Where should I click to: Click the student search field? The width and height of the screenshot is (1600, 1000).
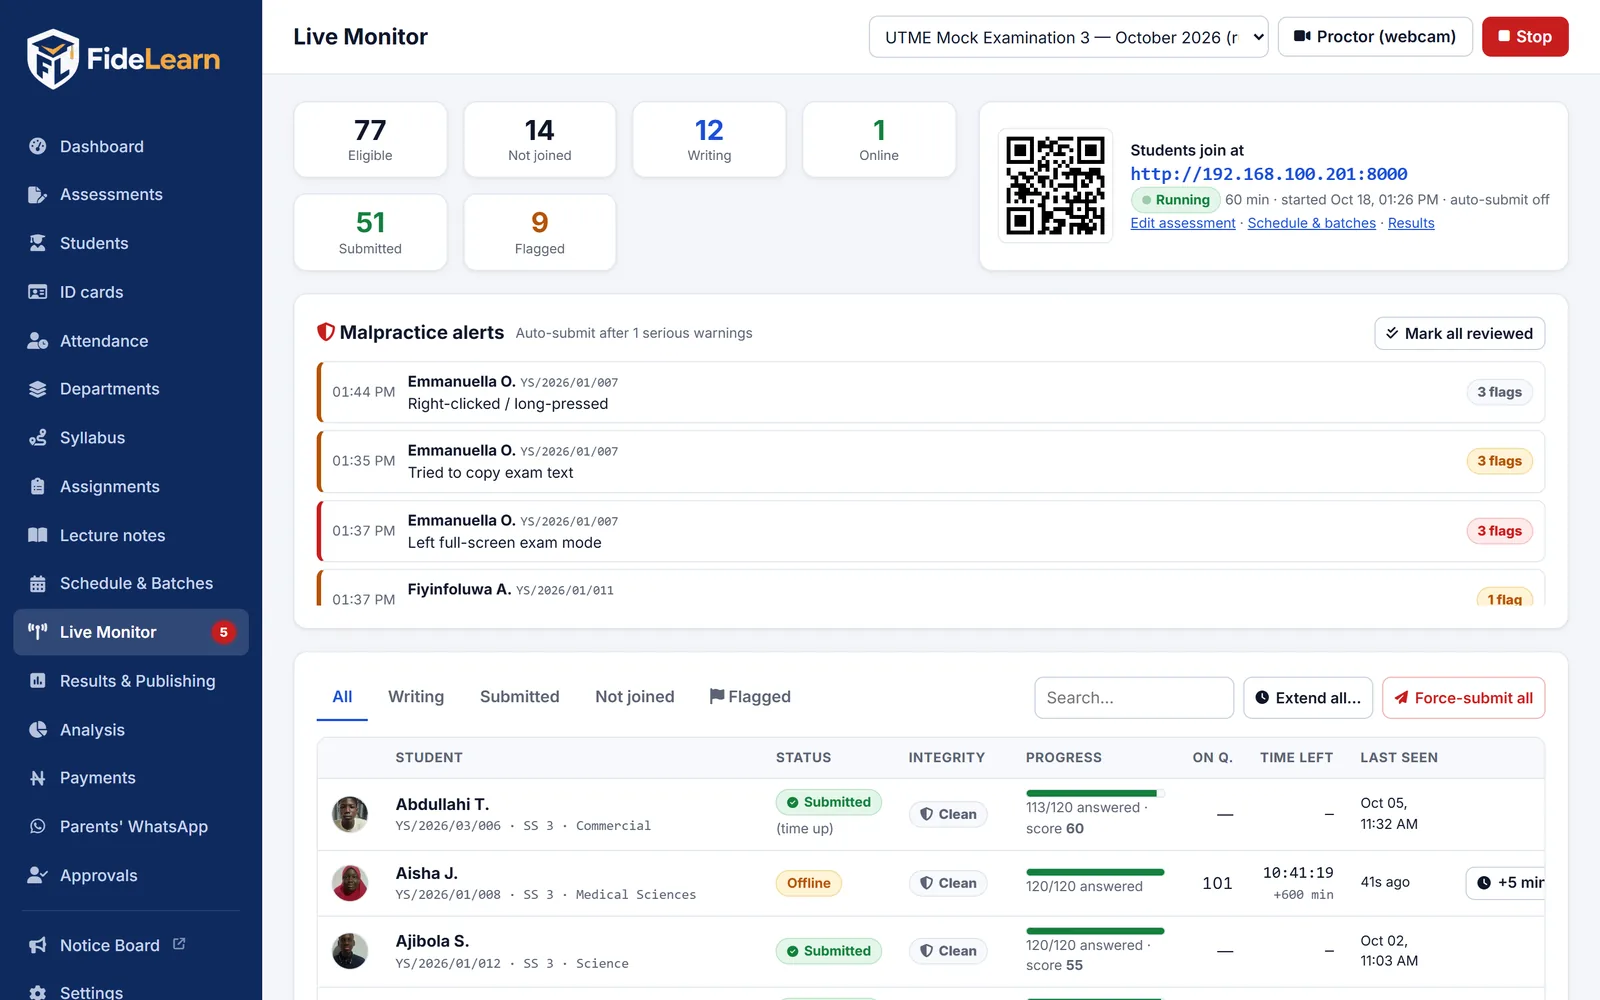click(x=1134, y=698)
